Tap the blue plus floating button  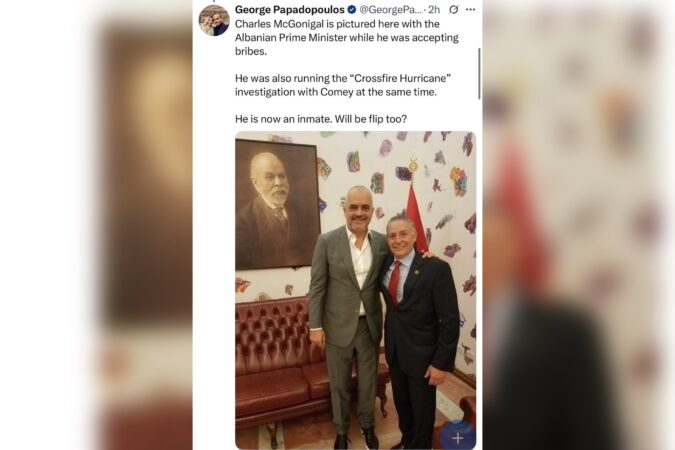click(x=458, y=438)
